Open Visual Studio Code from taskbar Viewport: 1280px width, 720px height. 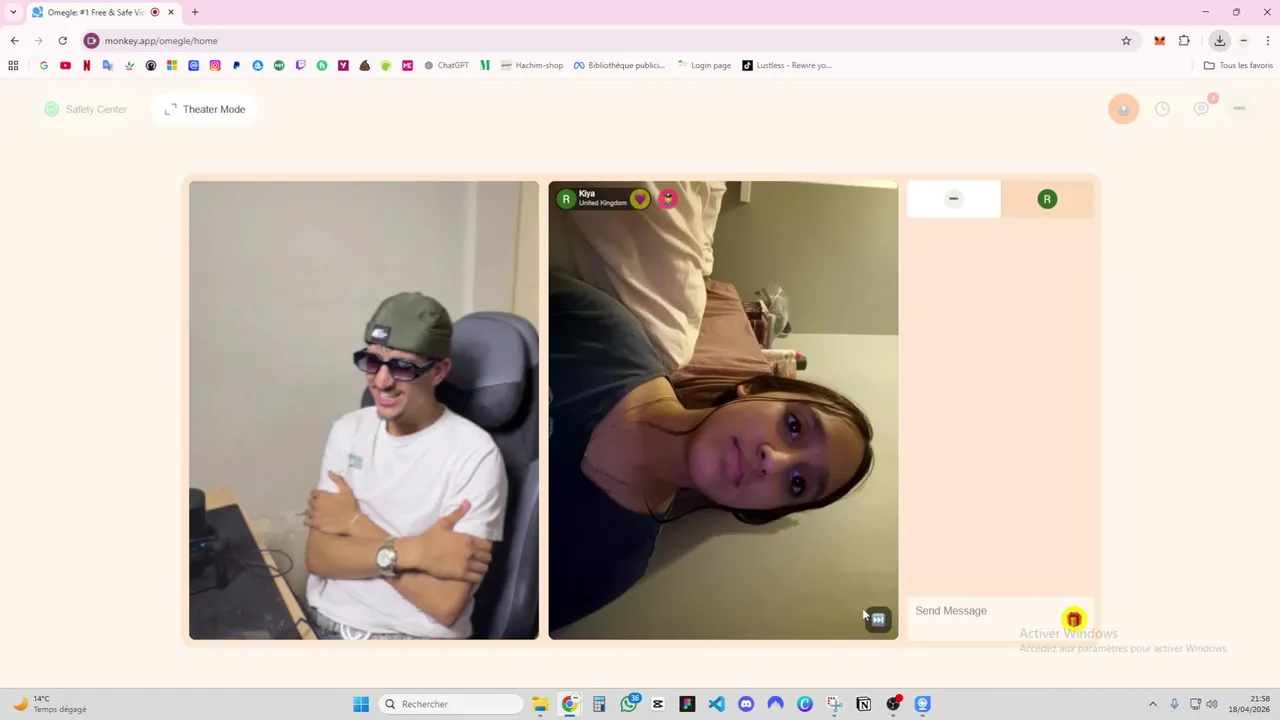[716, 704]
